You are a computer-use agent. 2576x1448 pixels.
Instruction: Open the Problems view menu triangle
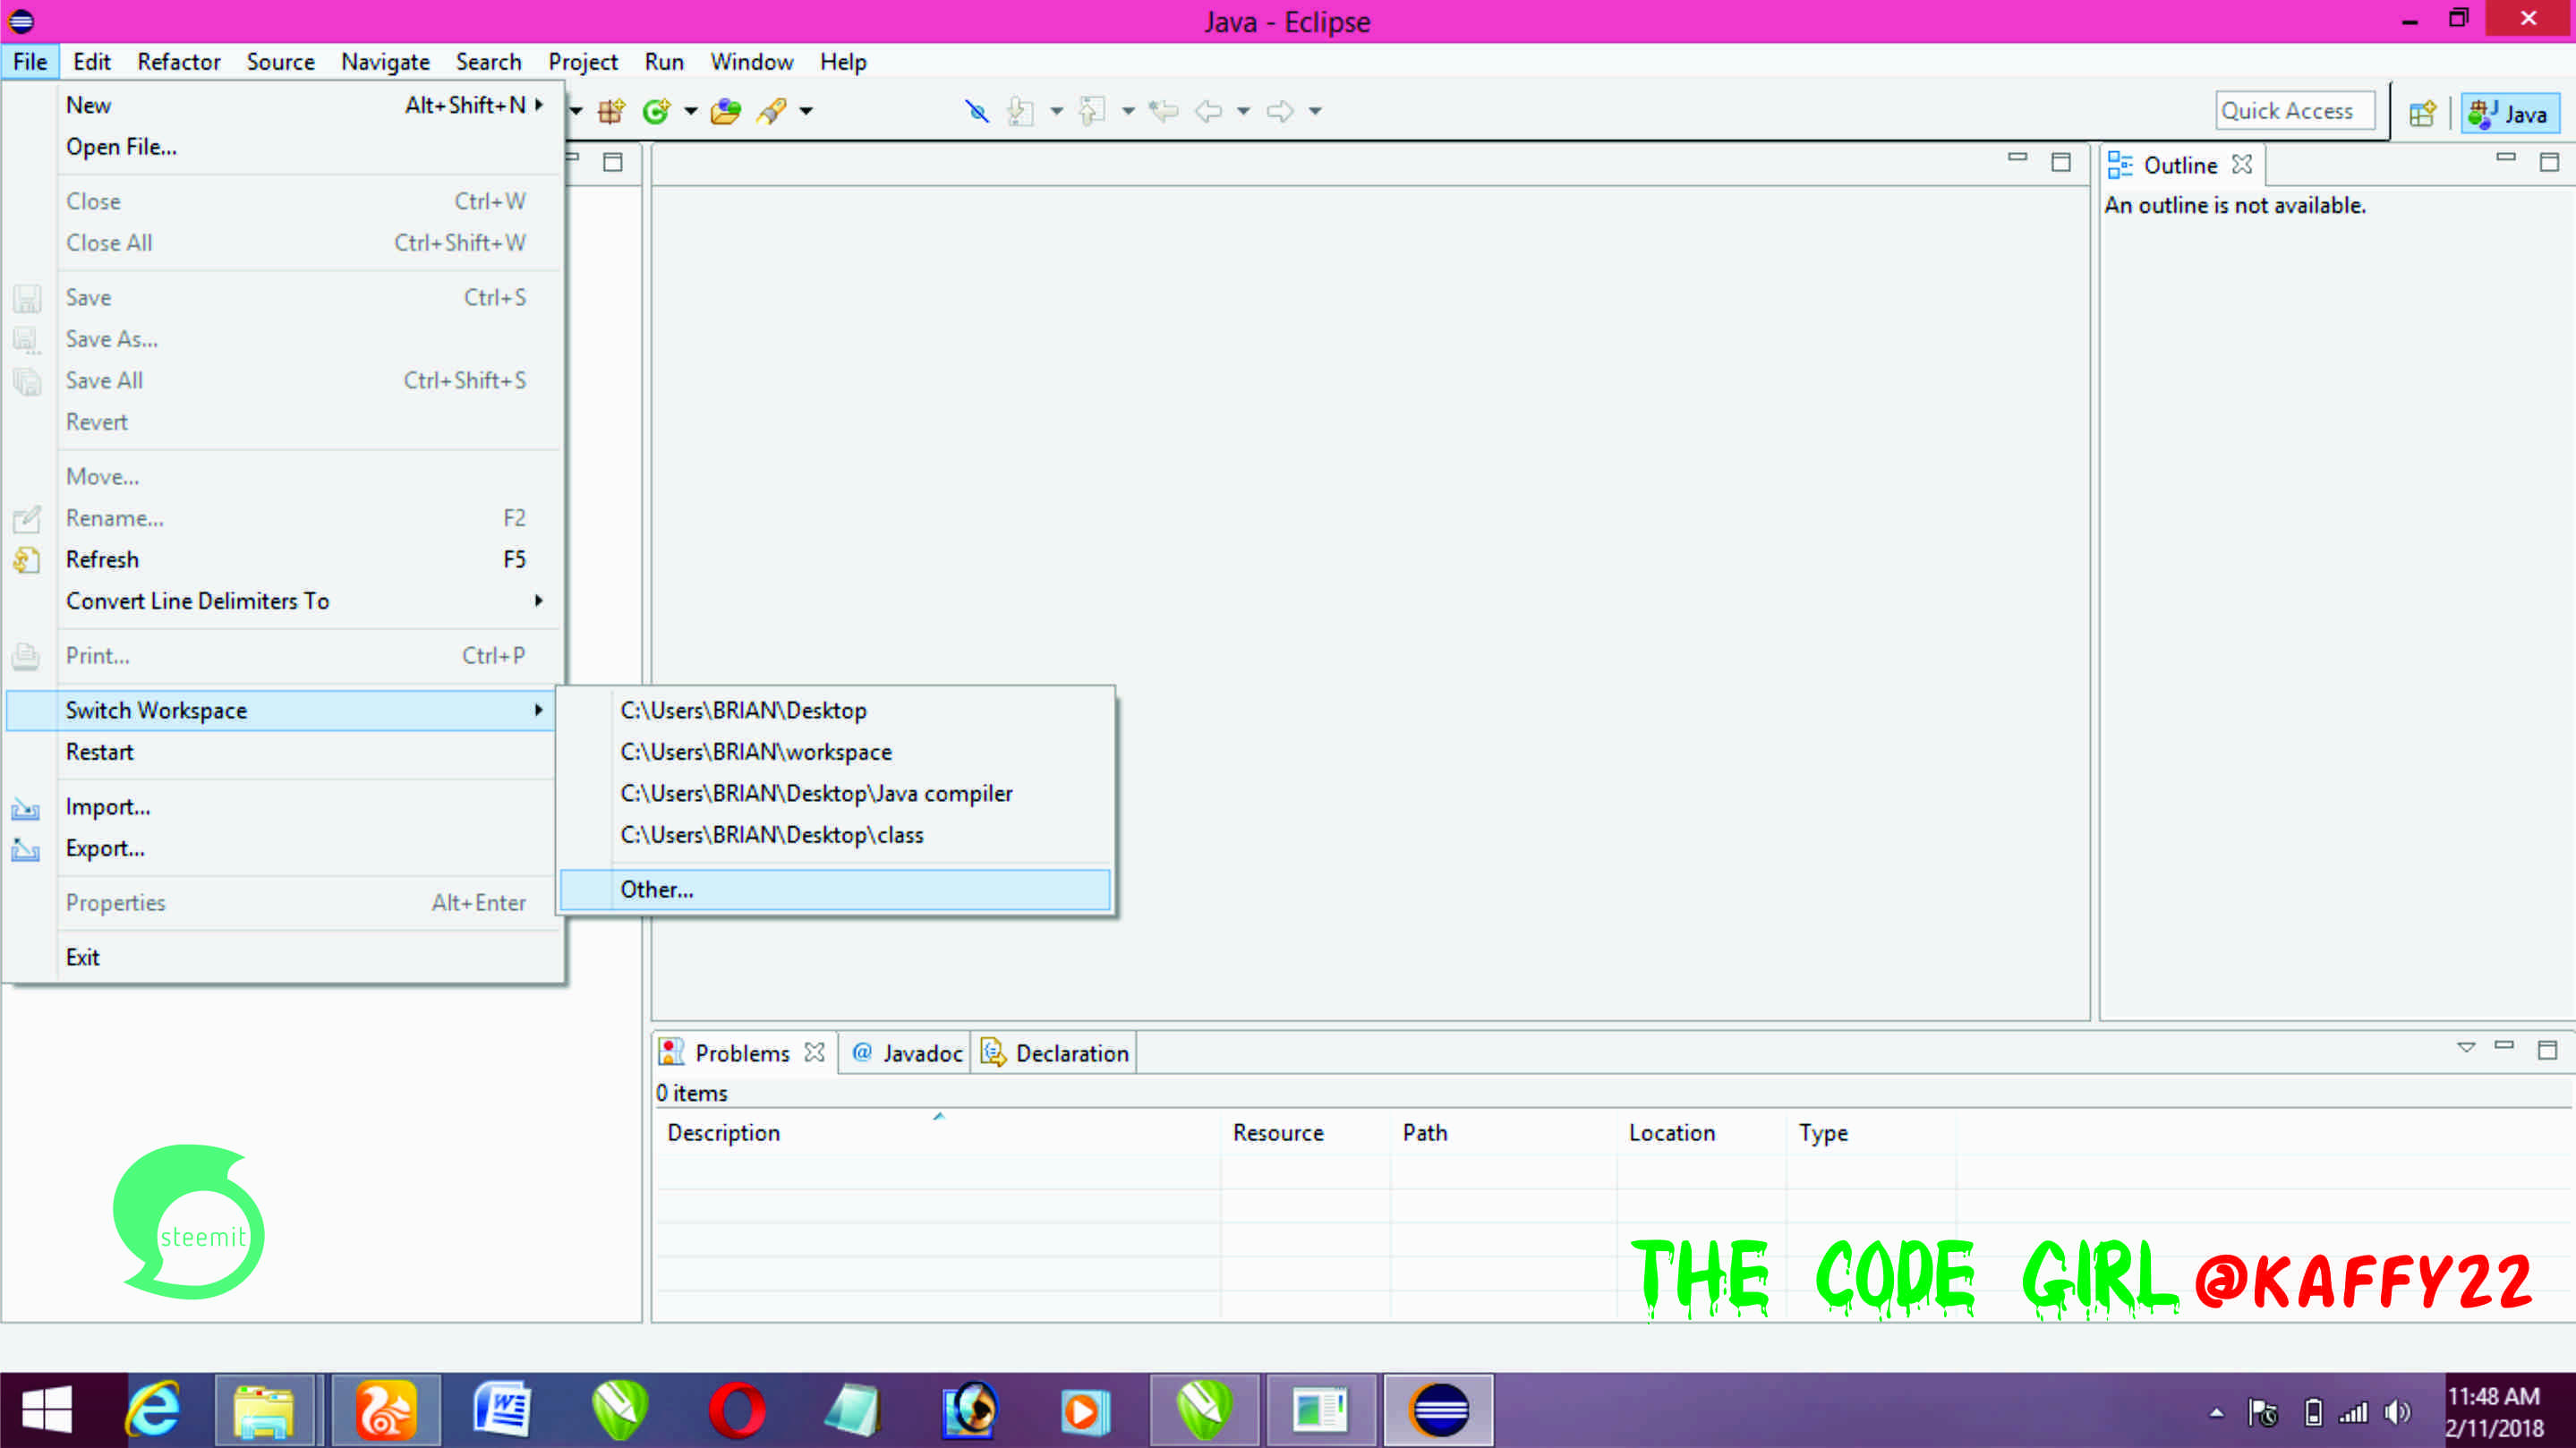(2466, 1047)
